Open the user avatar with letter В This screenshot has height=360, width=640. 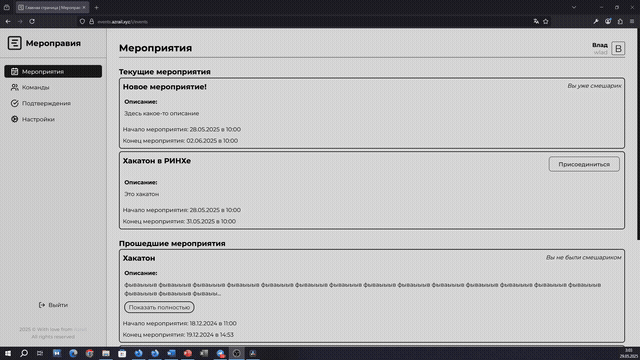tap(618, 48)
